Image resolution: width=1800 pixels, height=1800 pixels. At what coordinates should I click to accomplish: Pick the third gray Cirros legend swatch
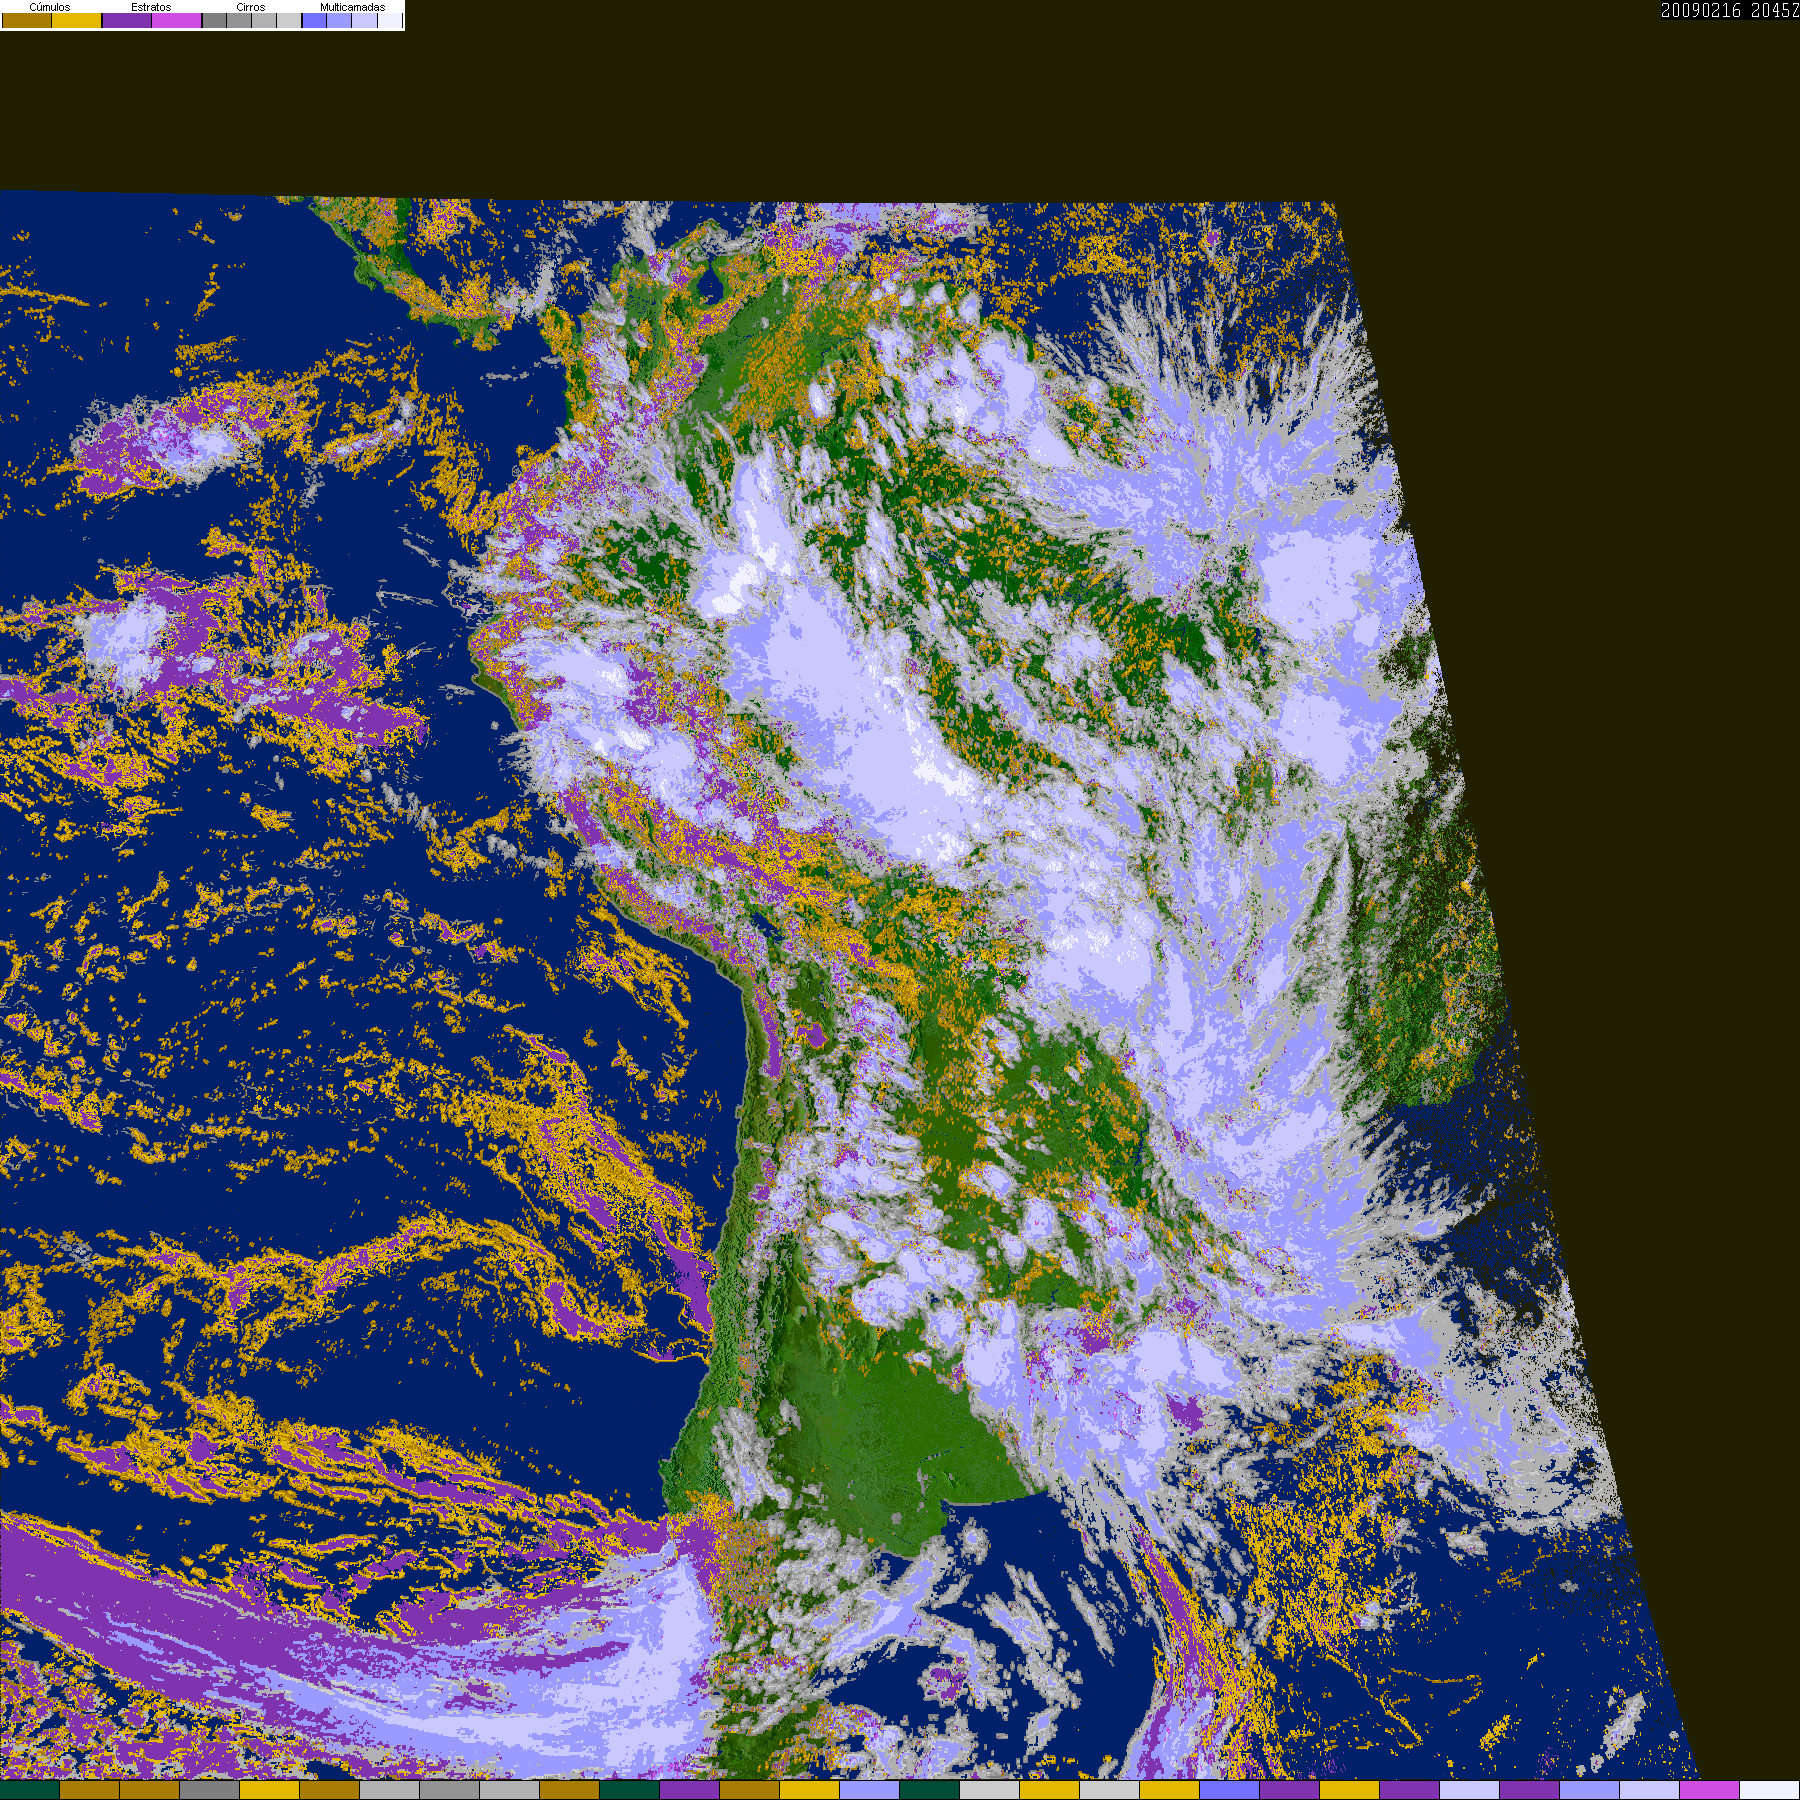[x=264, y=20]
